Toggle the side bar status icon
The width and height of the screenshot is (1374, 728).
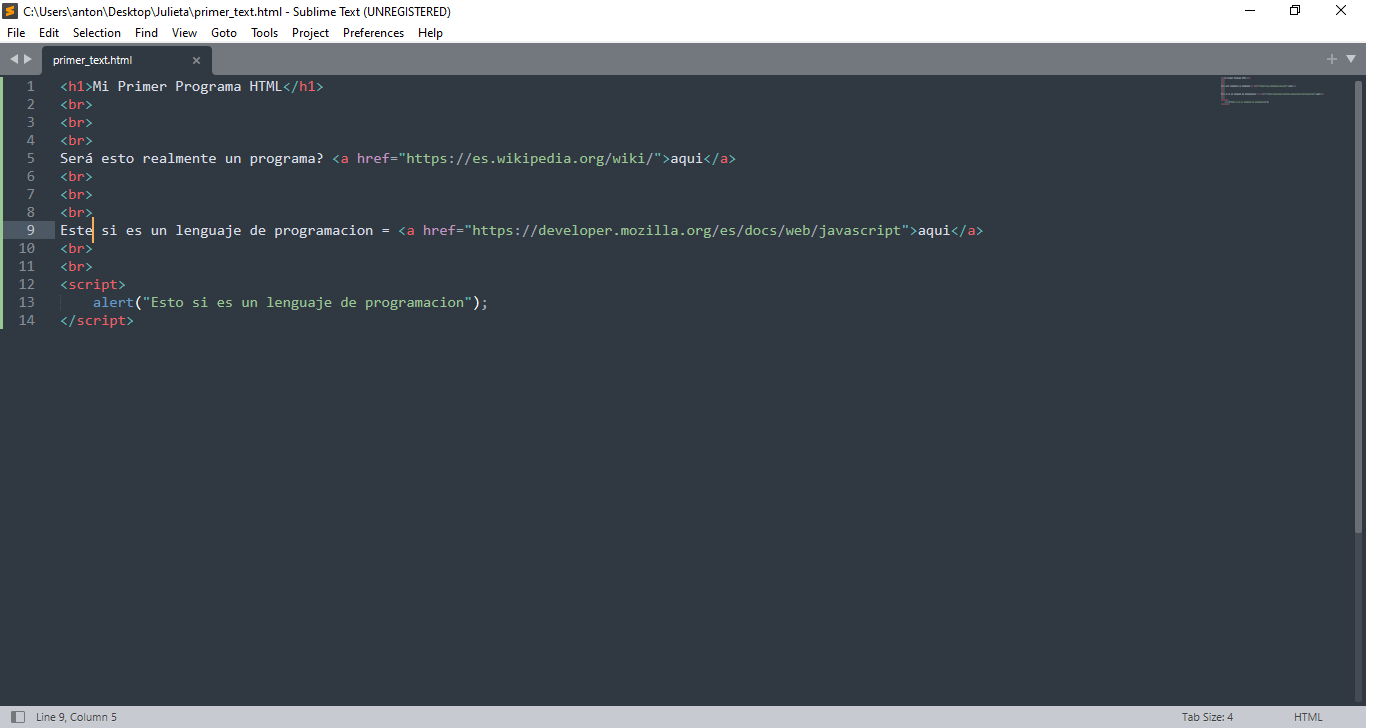(17, 717)
